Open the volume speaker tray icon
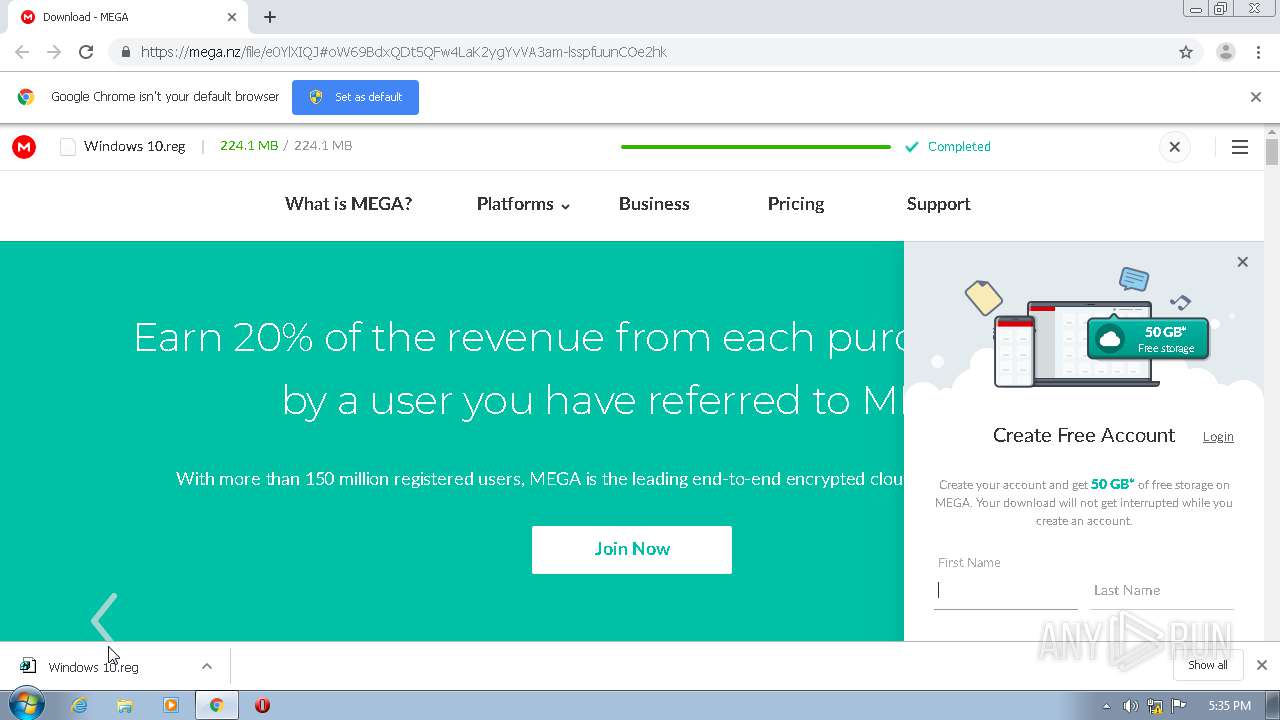Screen dimensions: 1280x720 (1130, 705)
